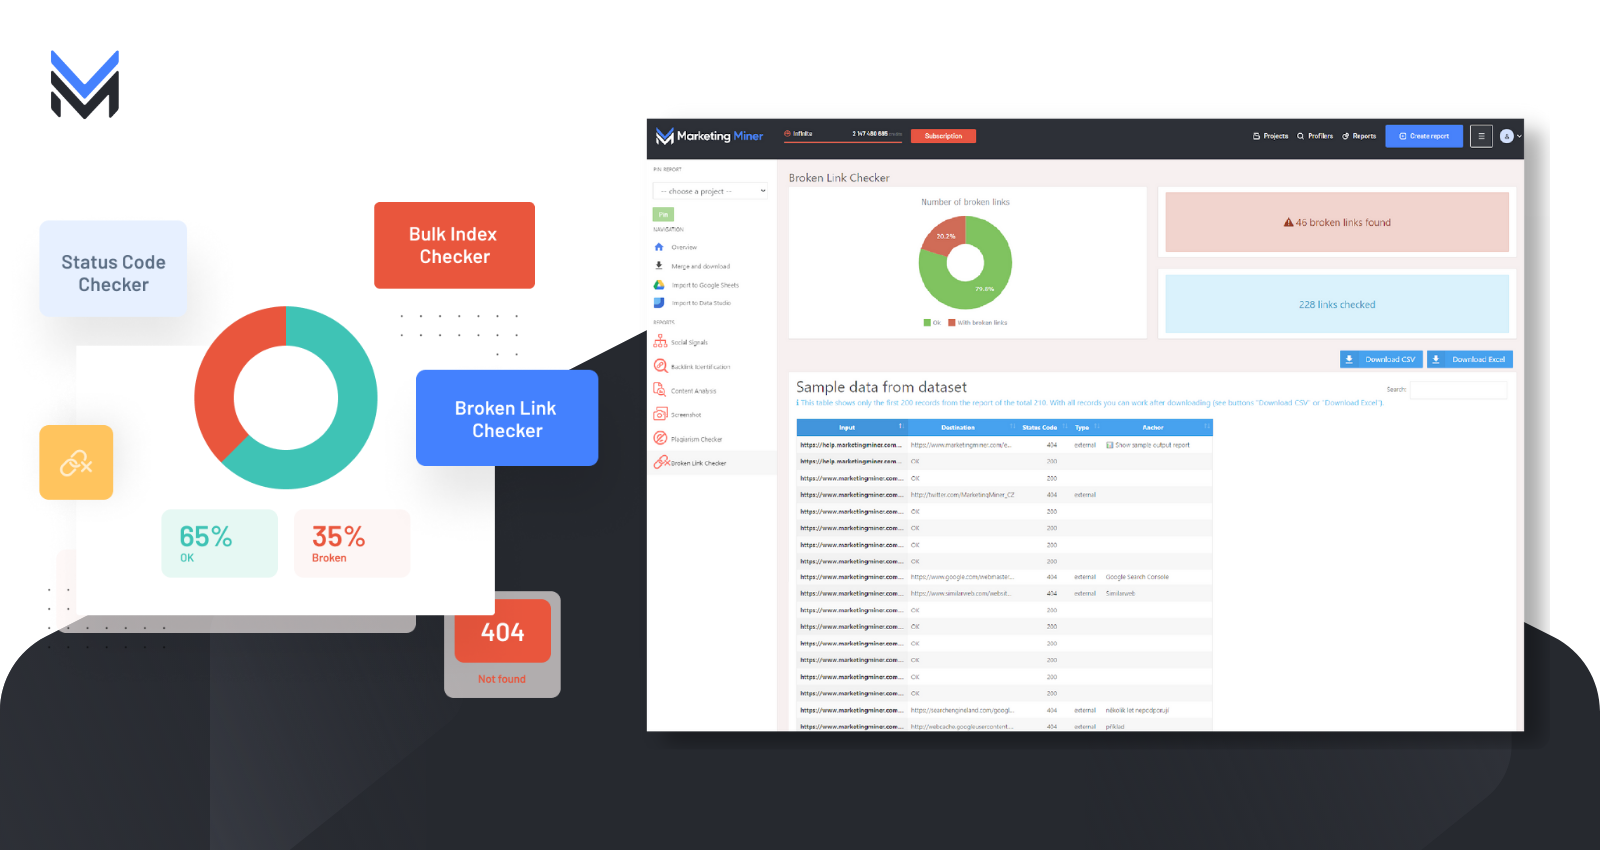The image size is (1600, 850).
Task: Click the Status Code Checker card
Action: 113,269
